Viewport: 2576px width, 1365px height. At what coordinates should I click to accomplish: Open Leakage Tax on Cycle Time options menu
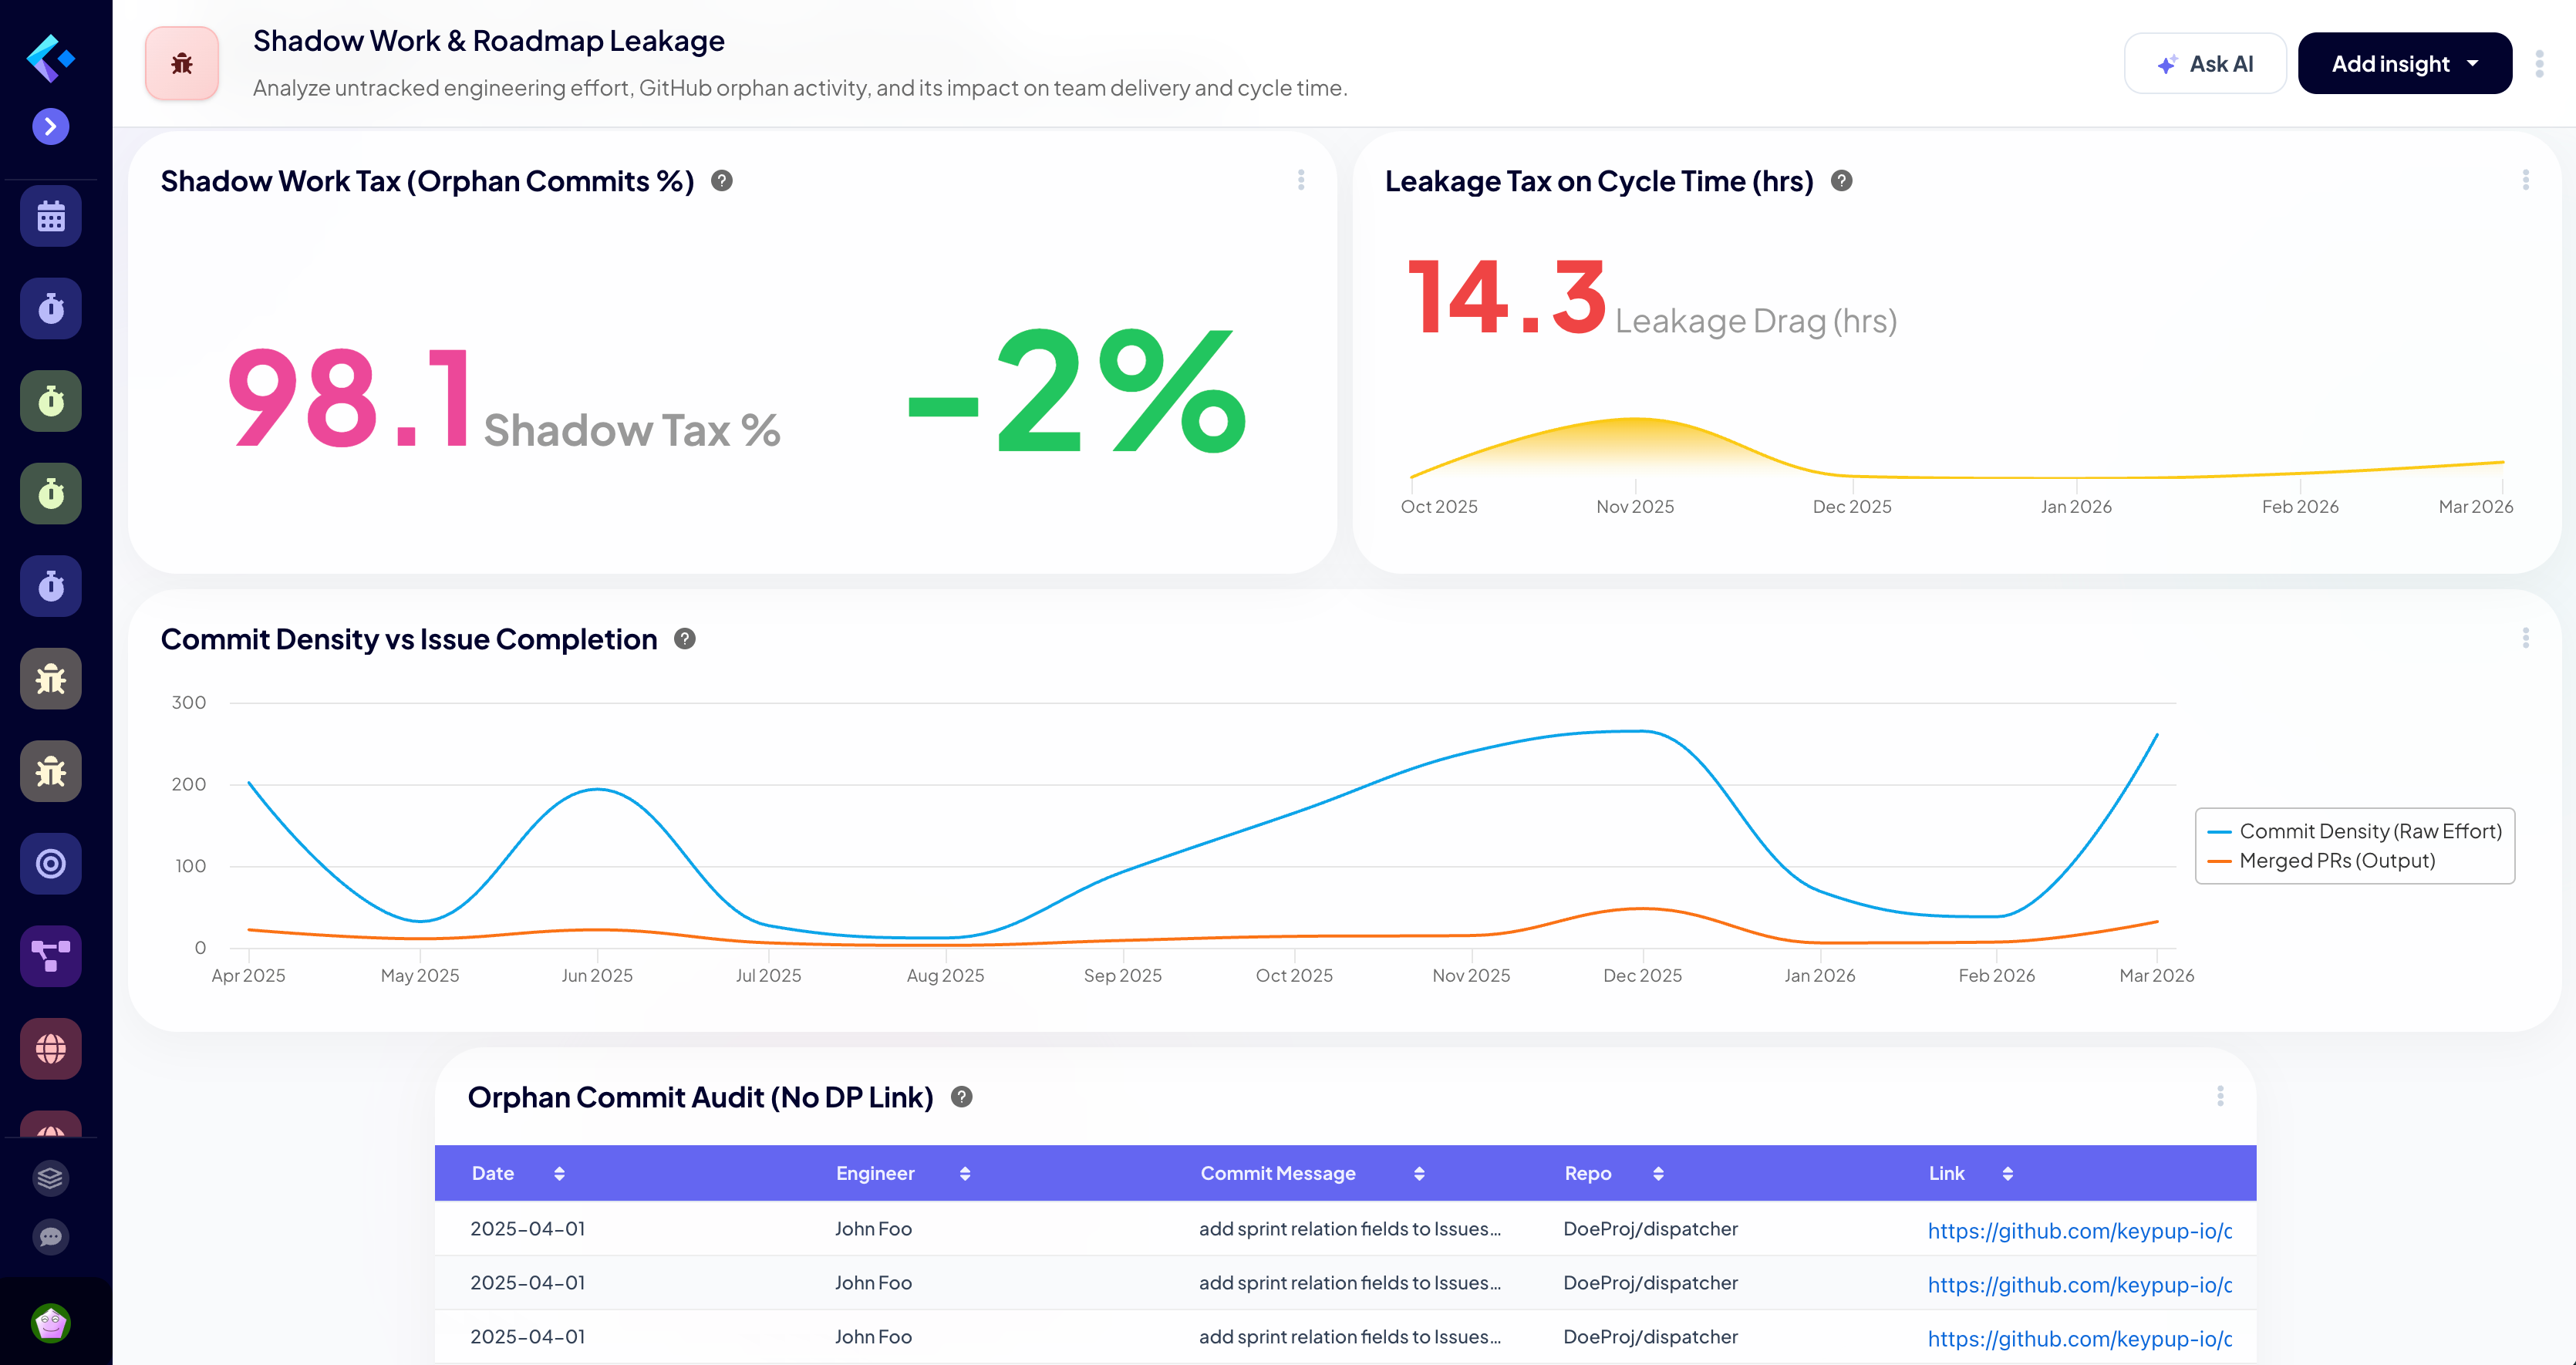pyautogui.click(x=2527, y=180)
